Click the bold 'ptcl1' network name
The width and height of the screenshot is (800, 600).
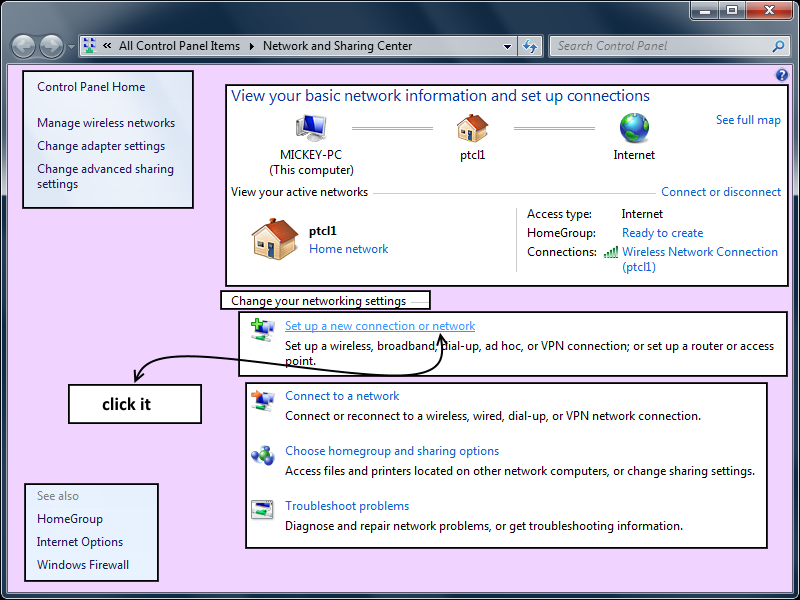(x=322, y=231)
